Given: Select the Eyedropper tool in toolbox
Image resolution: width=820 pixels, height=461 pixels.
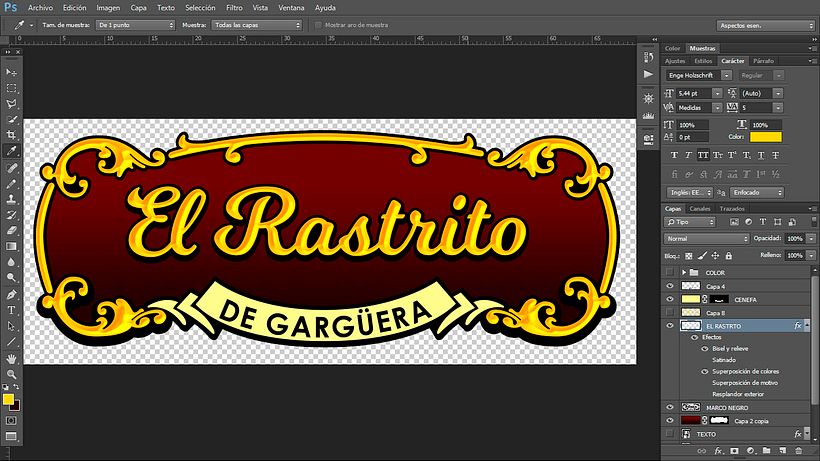Looking at the screenshot, I should tap(11, 151).
